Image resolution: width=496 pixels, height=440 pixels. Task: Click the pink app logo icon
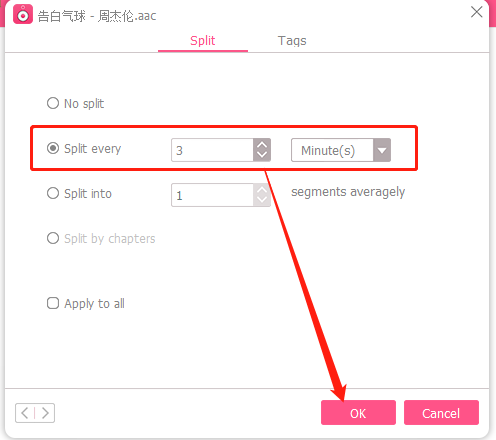23,14
